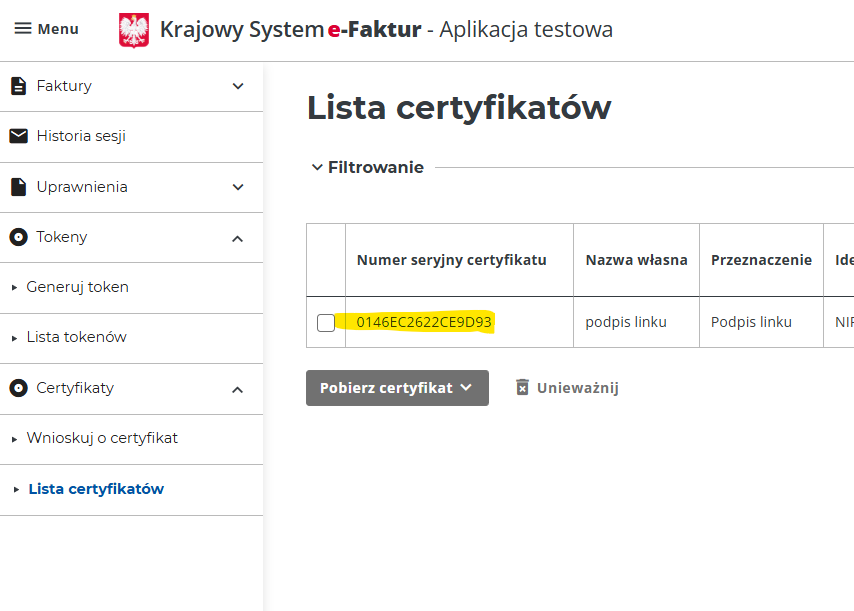Open Generuj token menu item
Screen dimensions: 854x611
click(77, 287)
